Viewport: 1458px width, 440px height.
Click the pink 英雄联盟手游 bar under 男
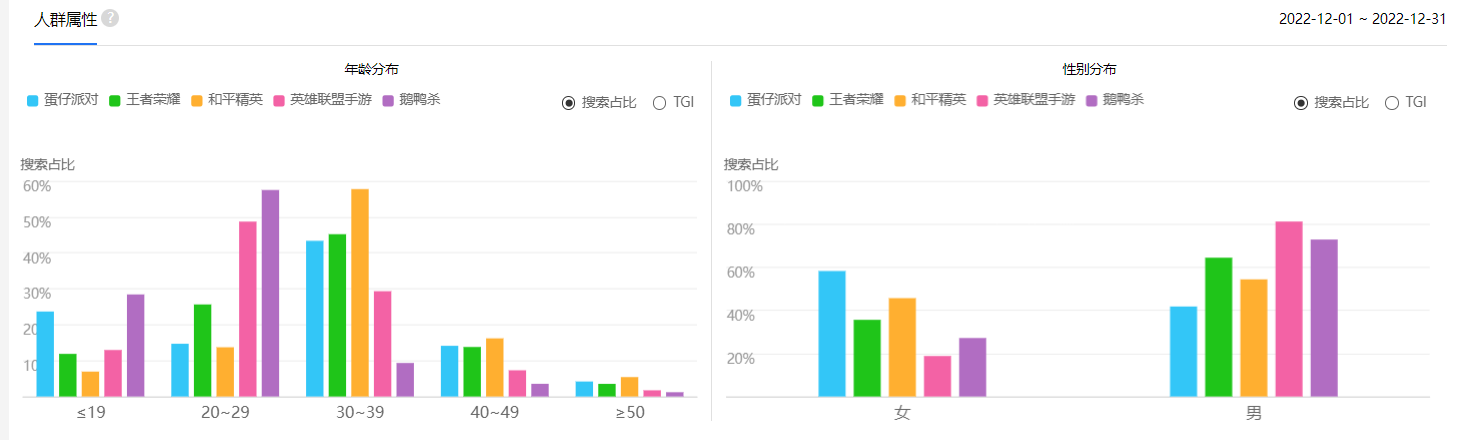[1289, 309]
